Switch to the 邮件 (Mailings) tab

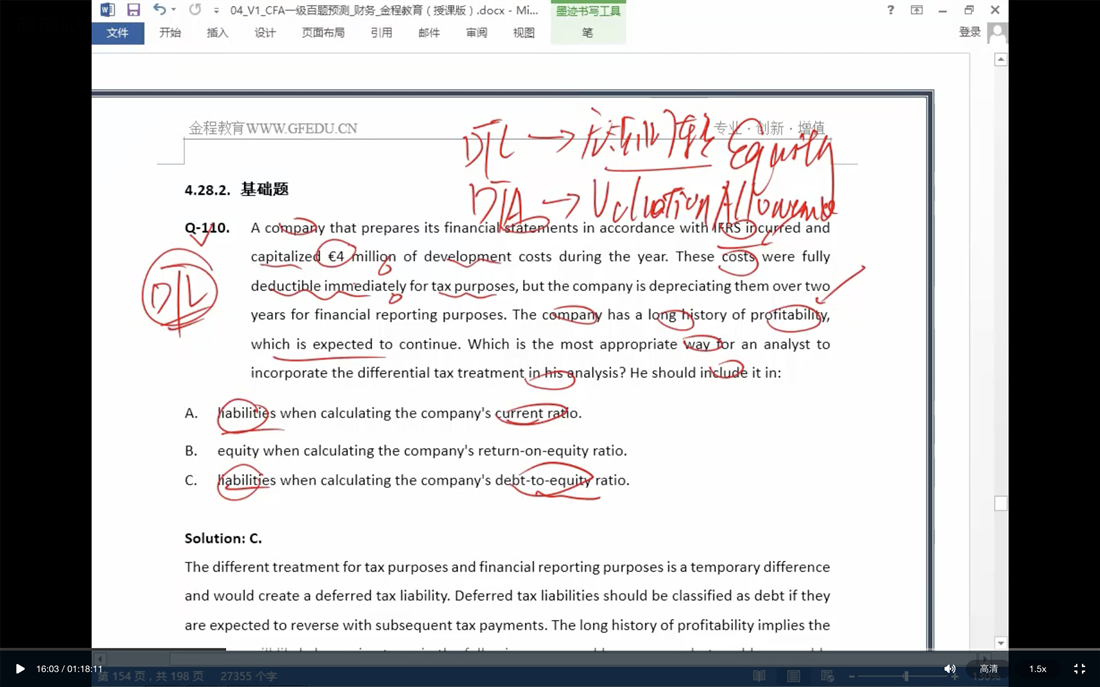coord(429,33)
